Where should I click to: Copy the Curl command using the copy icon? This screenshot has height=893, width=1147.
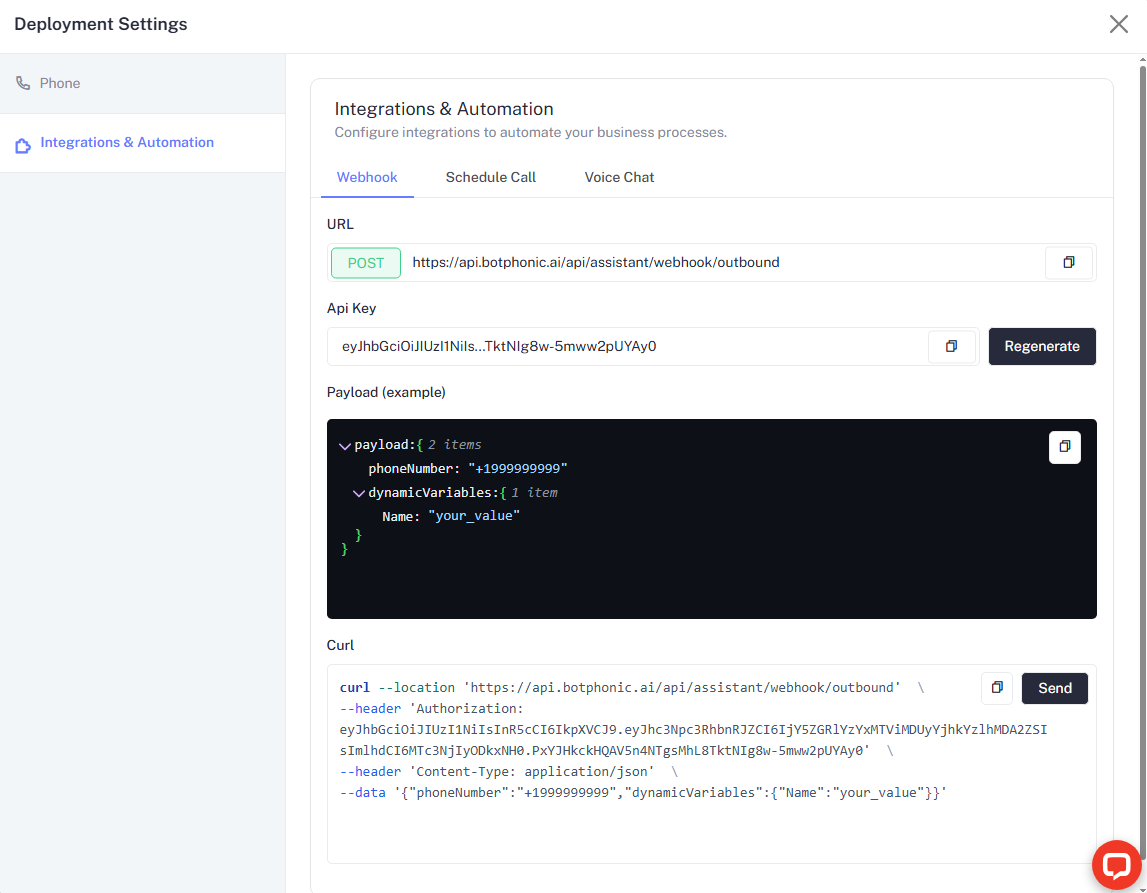[996, 688]
